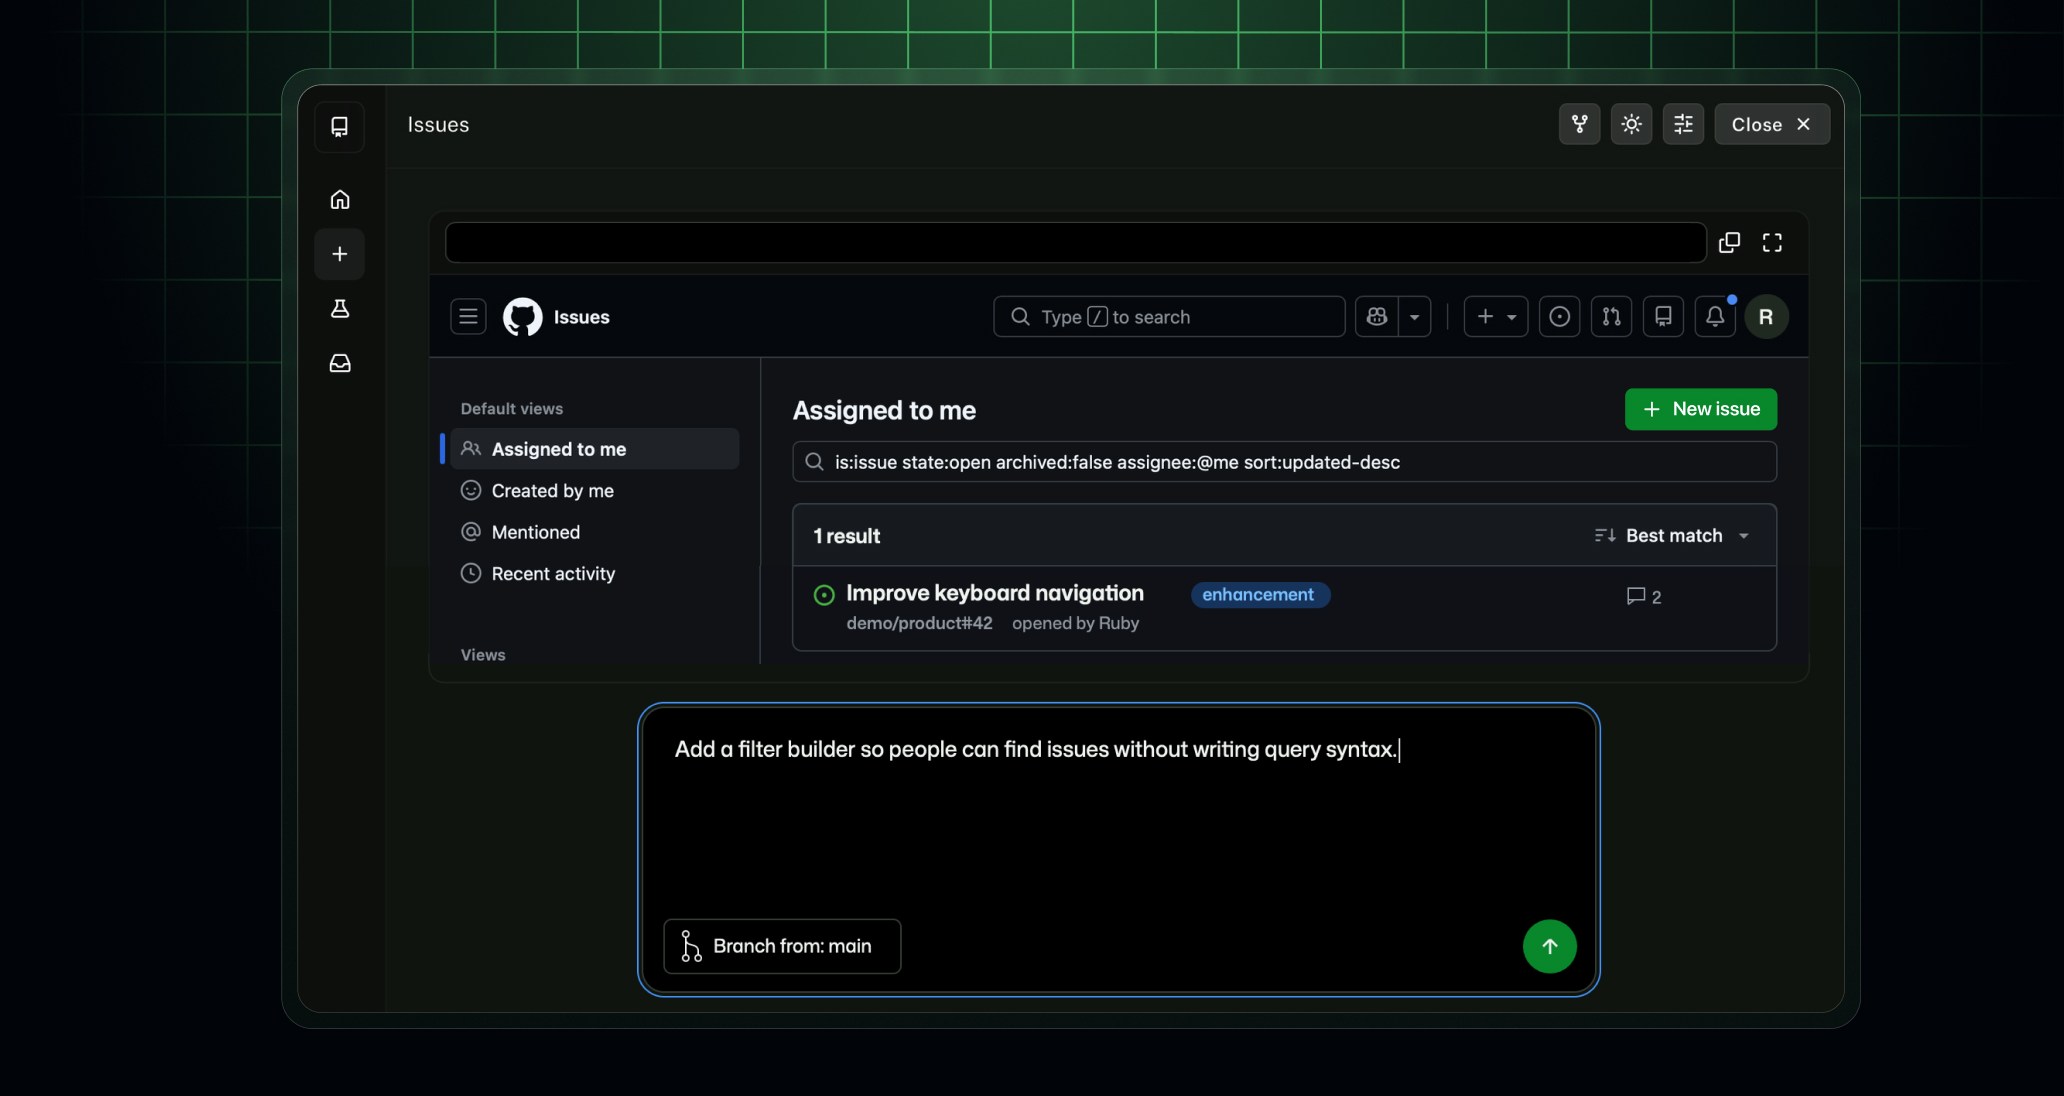Open the notifications bell
Image resolution: width=2064 pixels, height=1096 pixels.
[1715, 317]
